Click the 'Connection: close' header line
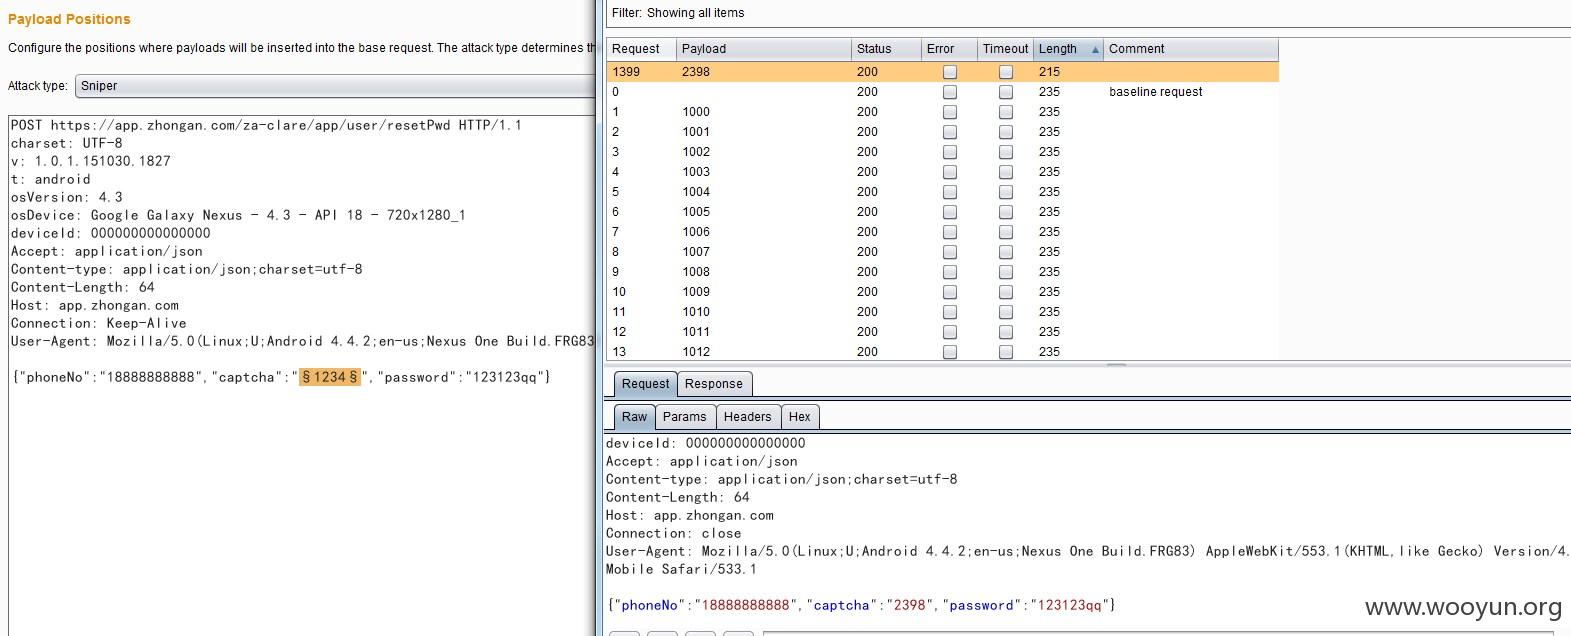Image resolution: width=1571 pixels, height=636 pixels. (673, 533)
